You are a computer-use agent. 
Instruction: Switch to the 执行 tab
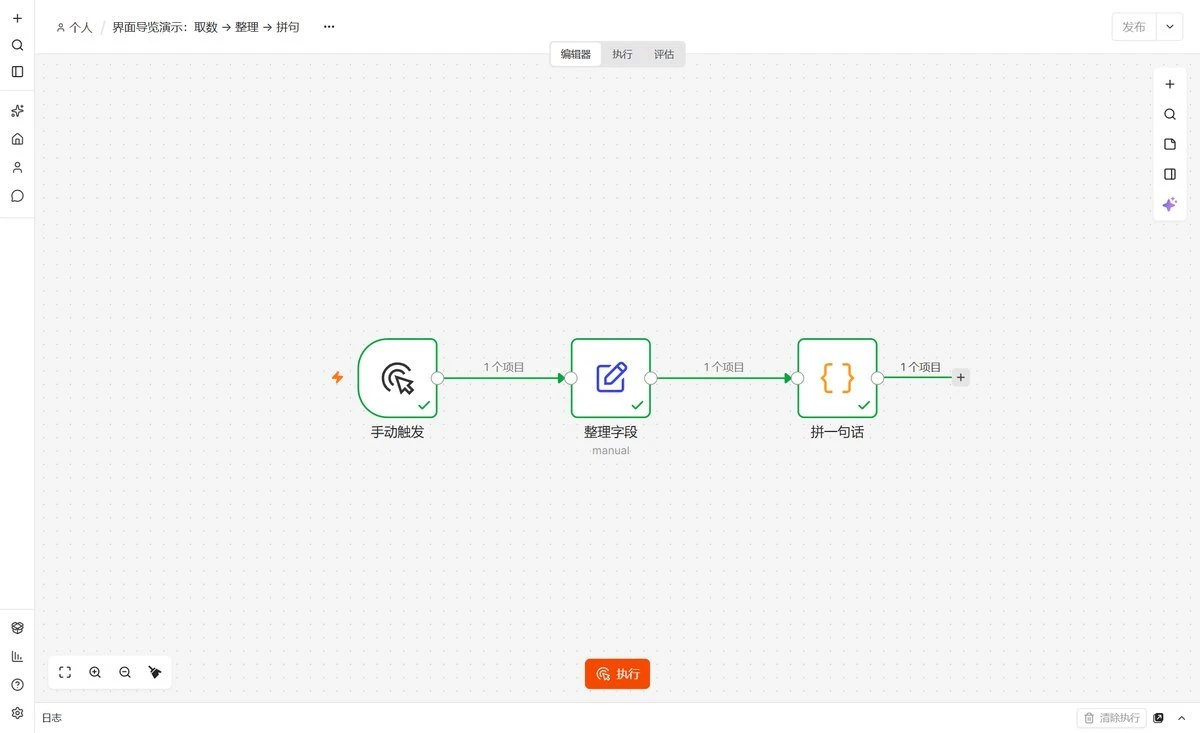pos(622,54)
